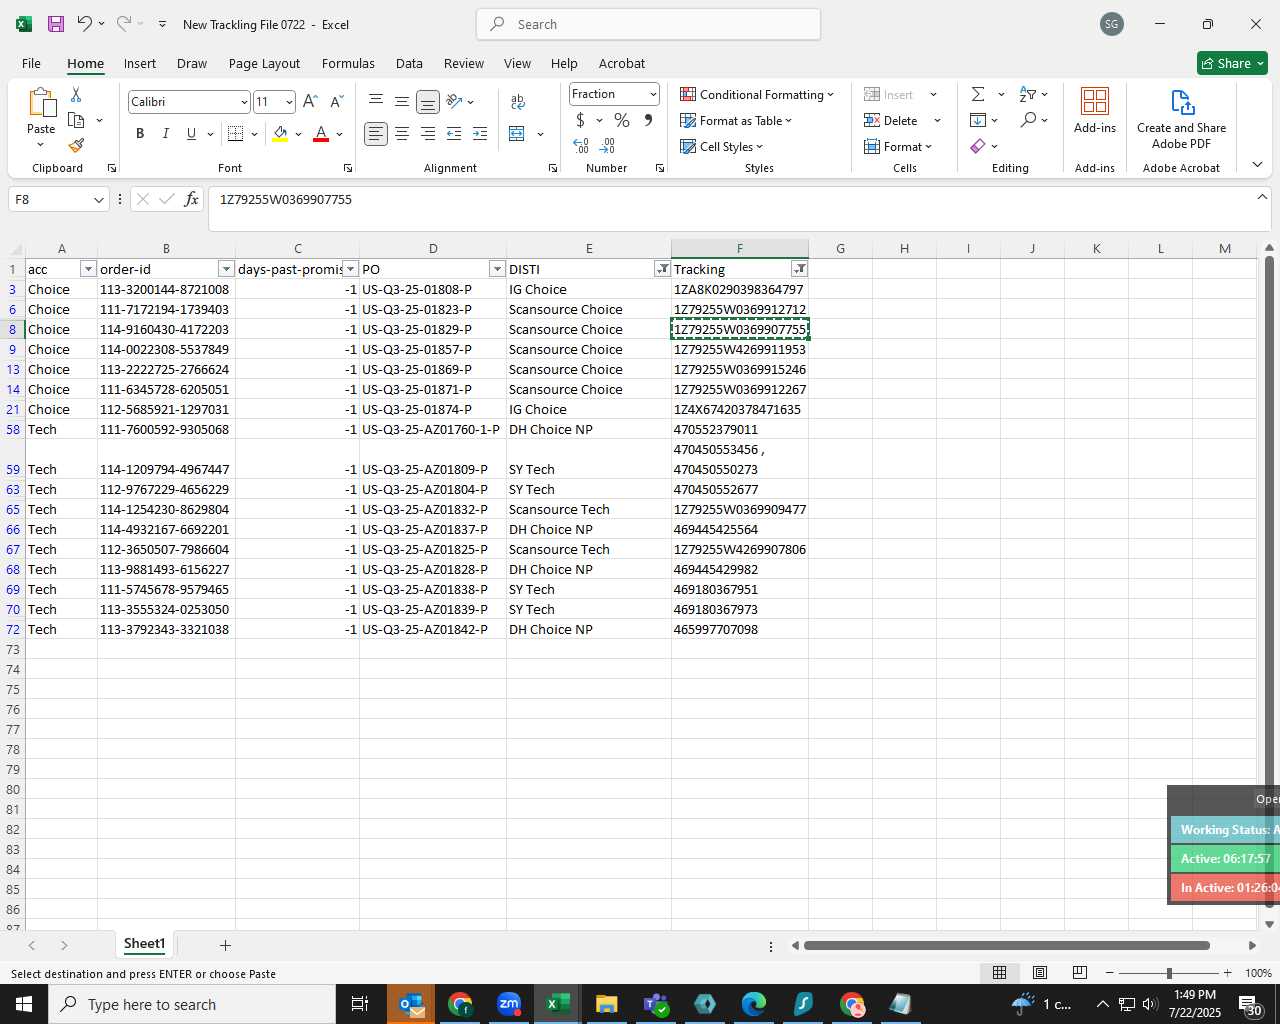Click the Search box in title bar

pos(649,24)
